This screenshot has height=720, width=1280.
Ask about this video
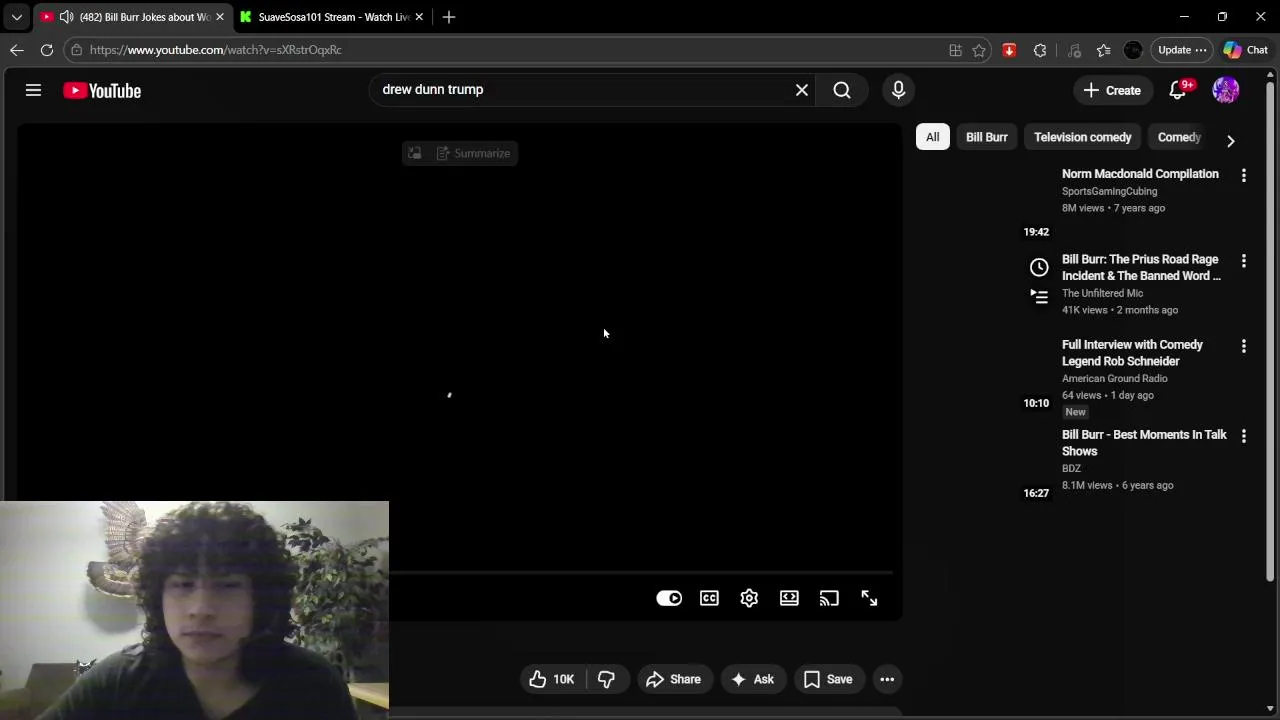(x=753, y=679)
